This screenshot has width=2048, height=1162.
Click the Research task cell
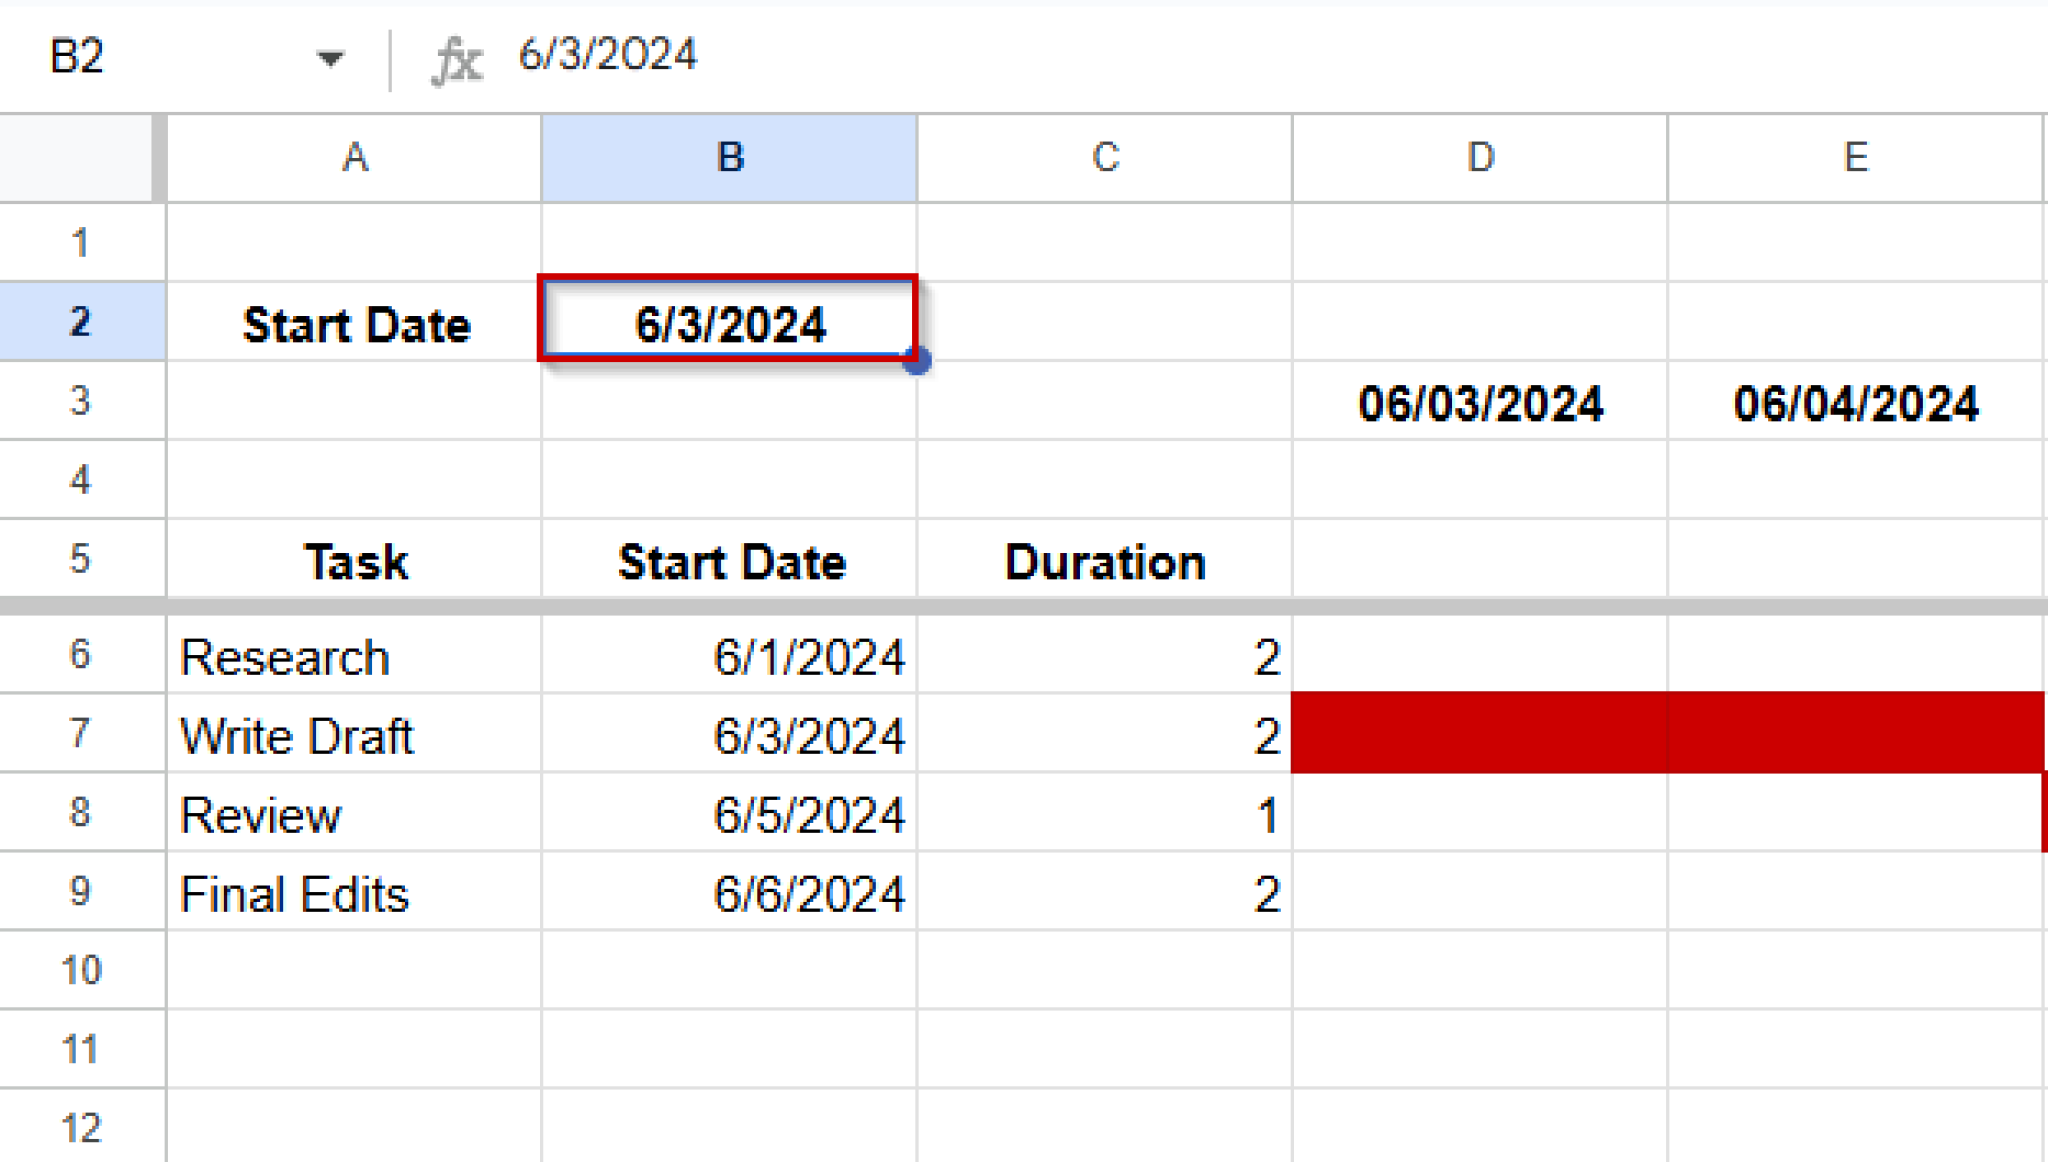coord(356,656)
